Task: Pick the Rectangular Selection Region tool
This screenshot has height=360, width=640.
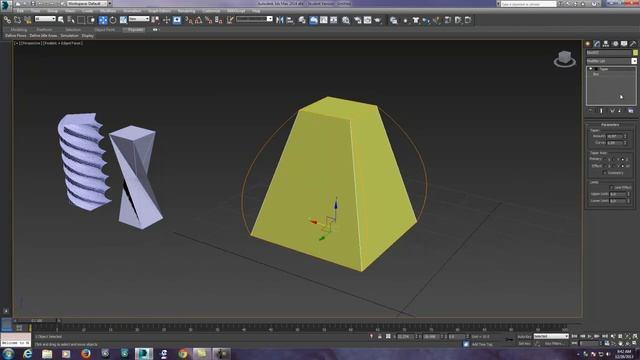Action: coord(81,20)
